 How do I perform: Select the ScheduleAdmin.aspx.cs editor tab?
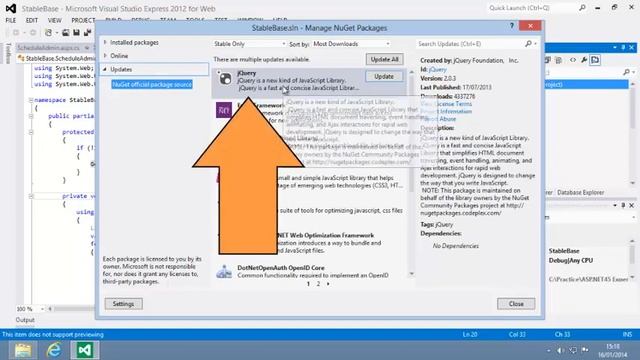coord(49,48)
